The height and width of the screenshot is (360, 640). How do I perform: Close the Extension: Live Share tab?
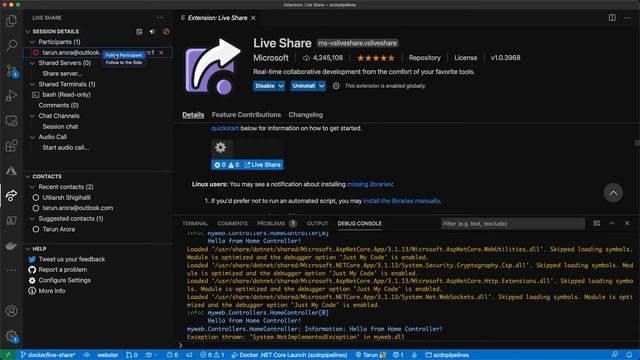tap(253, 18)
